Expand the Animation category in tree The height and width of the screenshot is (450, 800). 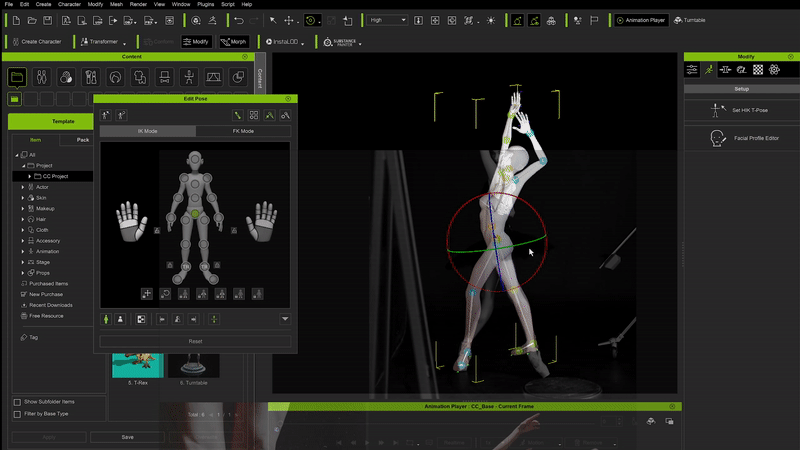pos(23,251)
